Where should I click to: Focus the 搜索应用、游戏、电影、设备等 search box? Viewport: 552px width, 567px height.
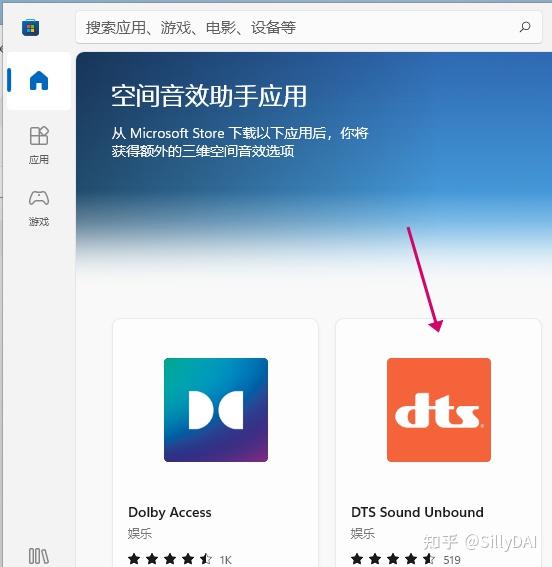point(309,27)
